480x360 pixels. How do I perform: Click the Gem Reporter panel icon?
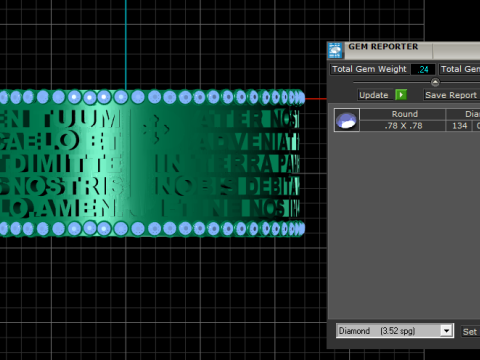[x=335, y=51]
